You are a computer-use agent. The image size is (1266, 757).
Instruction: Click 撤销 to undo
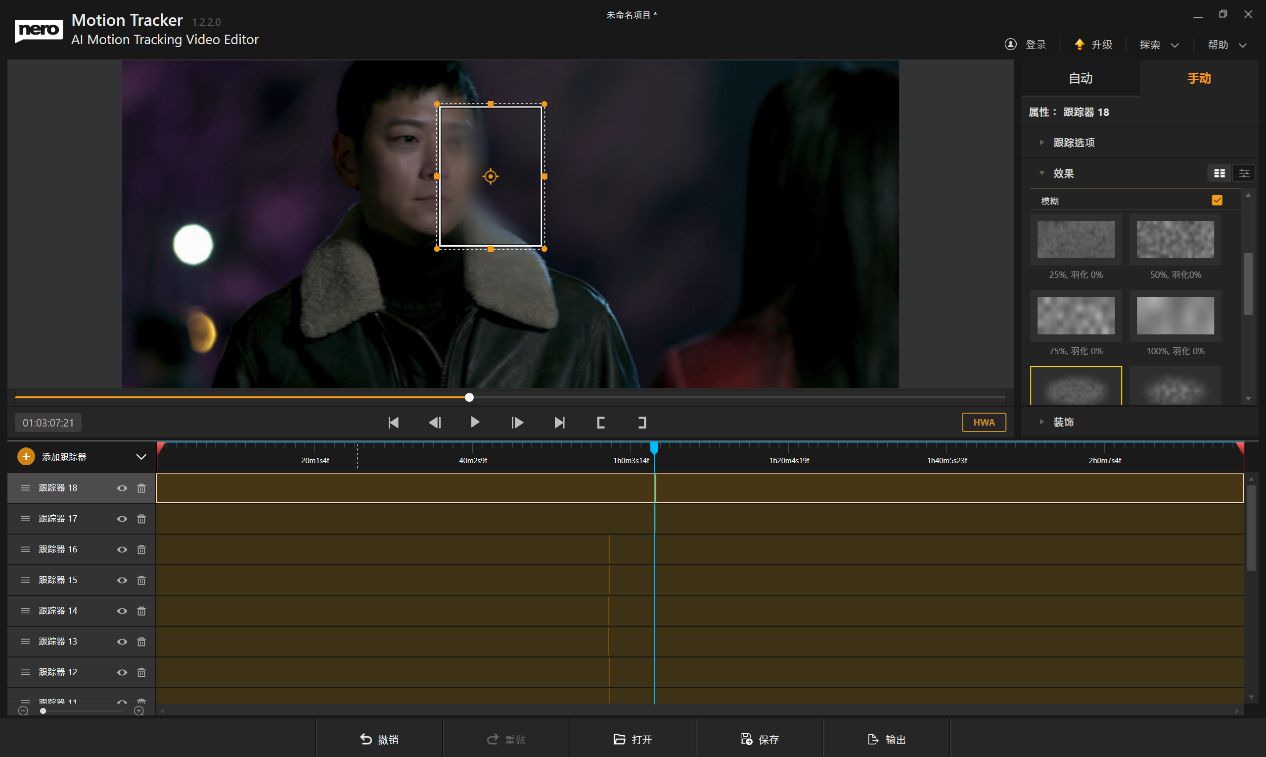tap(380, 740)
